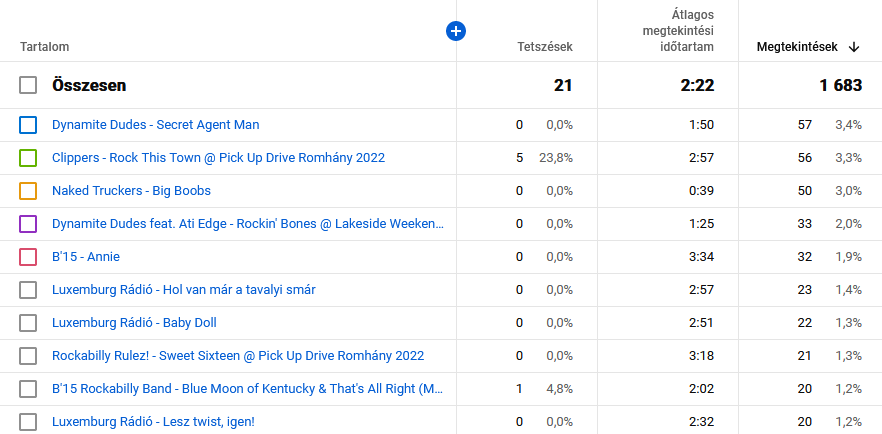Select the green checkbox for Clippers video

pyautogui.click(x=28, y=158)
